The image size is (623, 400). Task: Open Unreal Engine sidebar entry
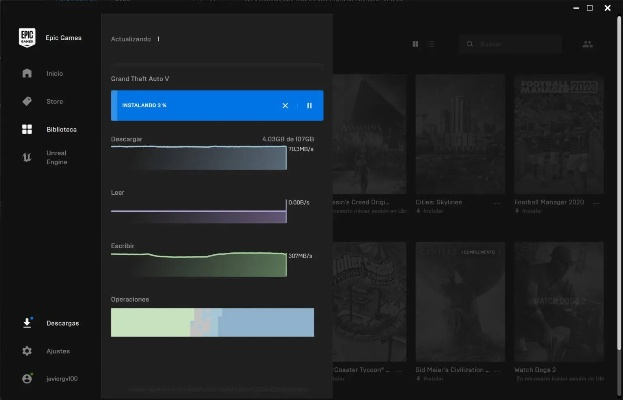(x=56, y=157)
